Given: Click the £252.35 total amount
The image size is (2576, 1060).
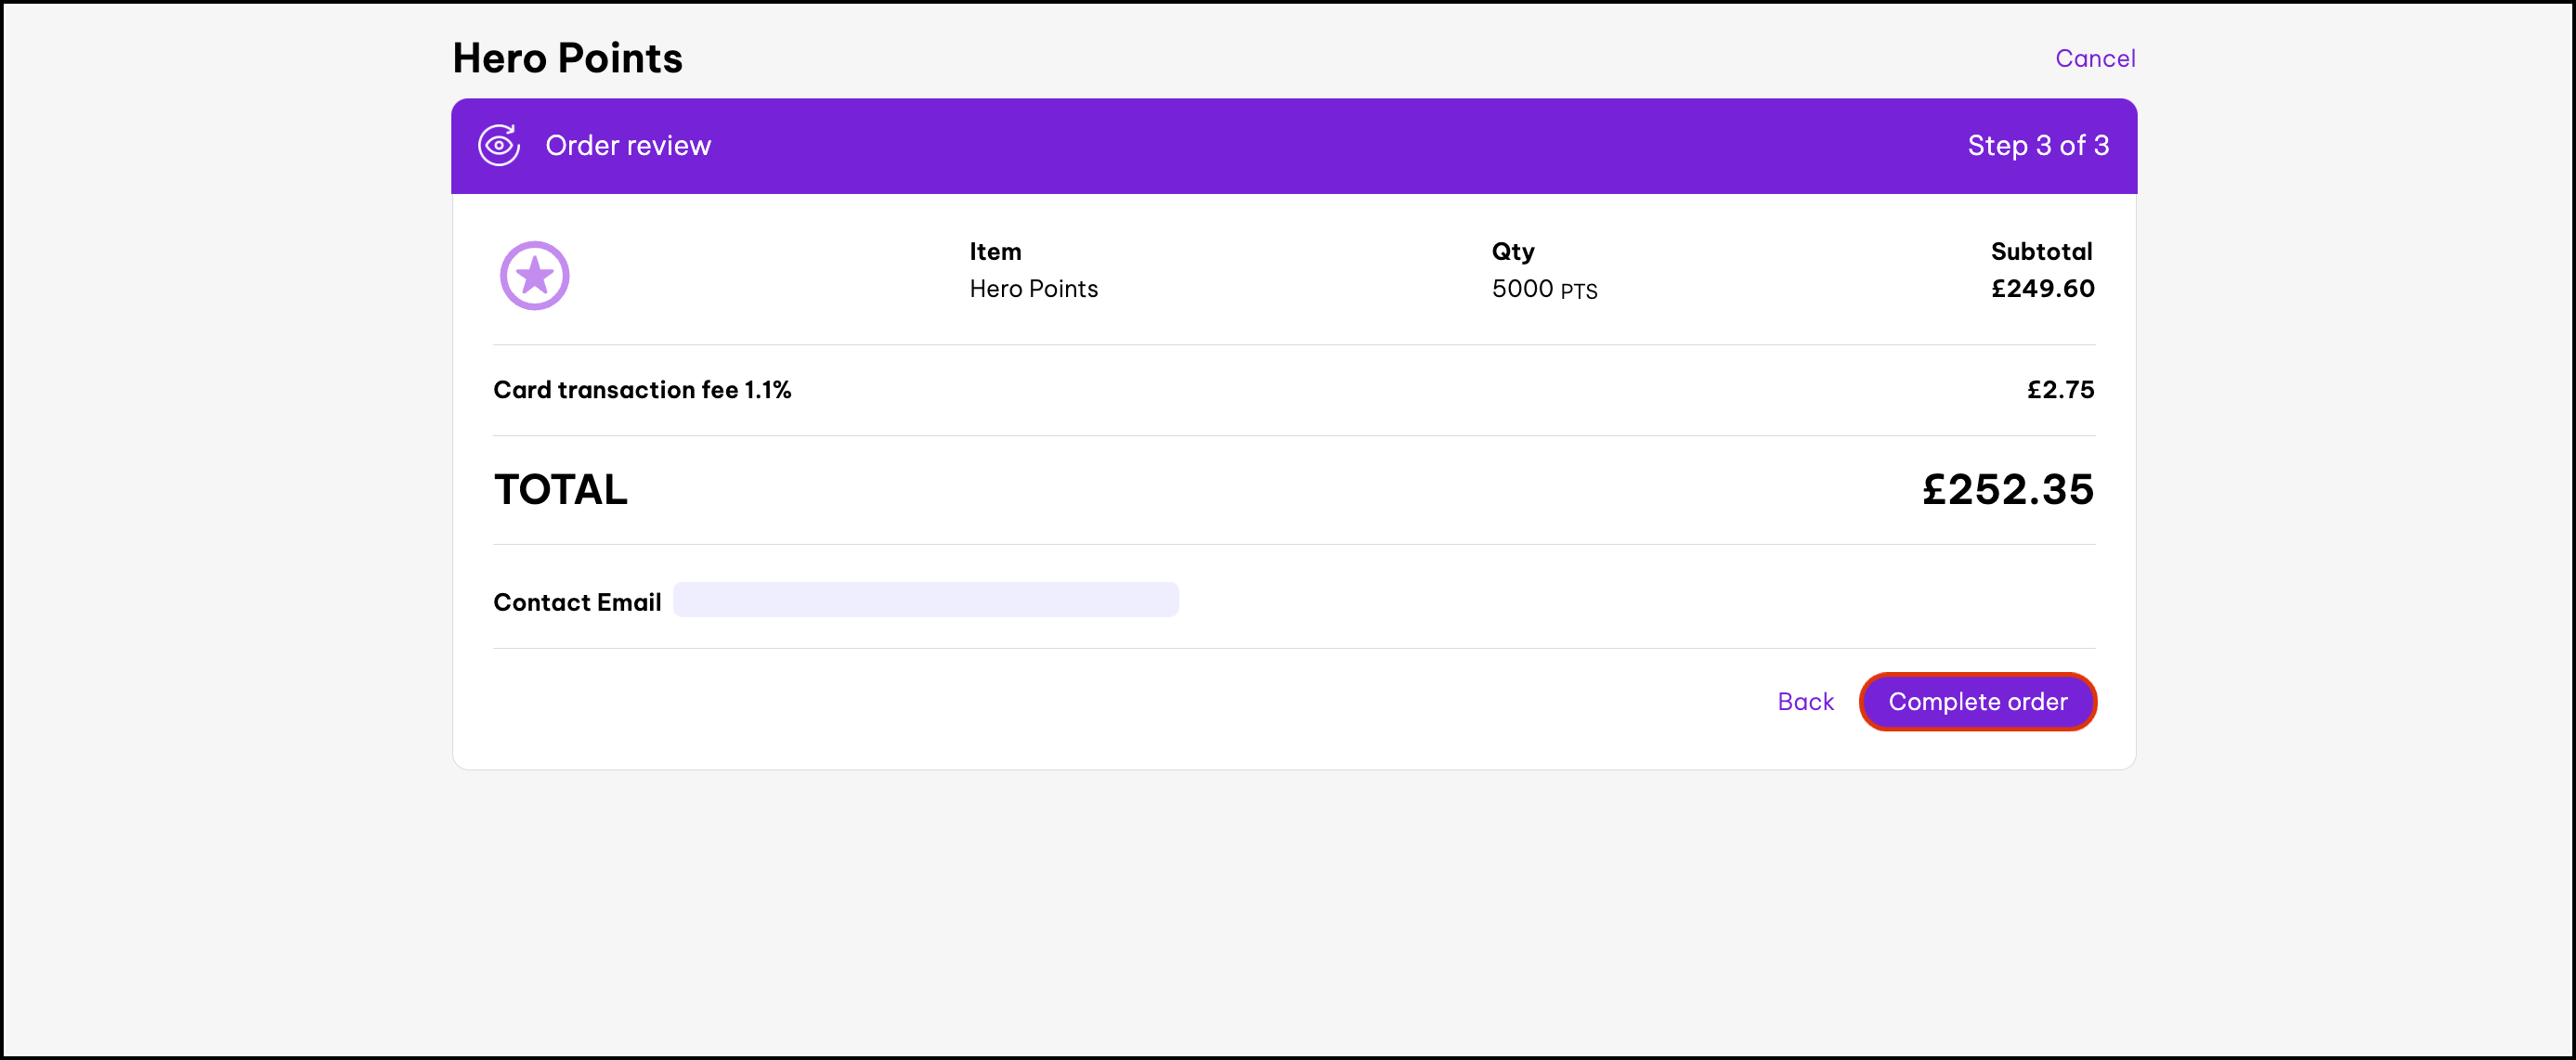Looking at the screenshot, I should point(2006,489).
